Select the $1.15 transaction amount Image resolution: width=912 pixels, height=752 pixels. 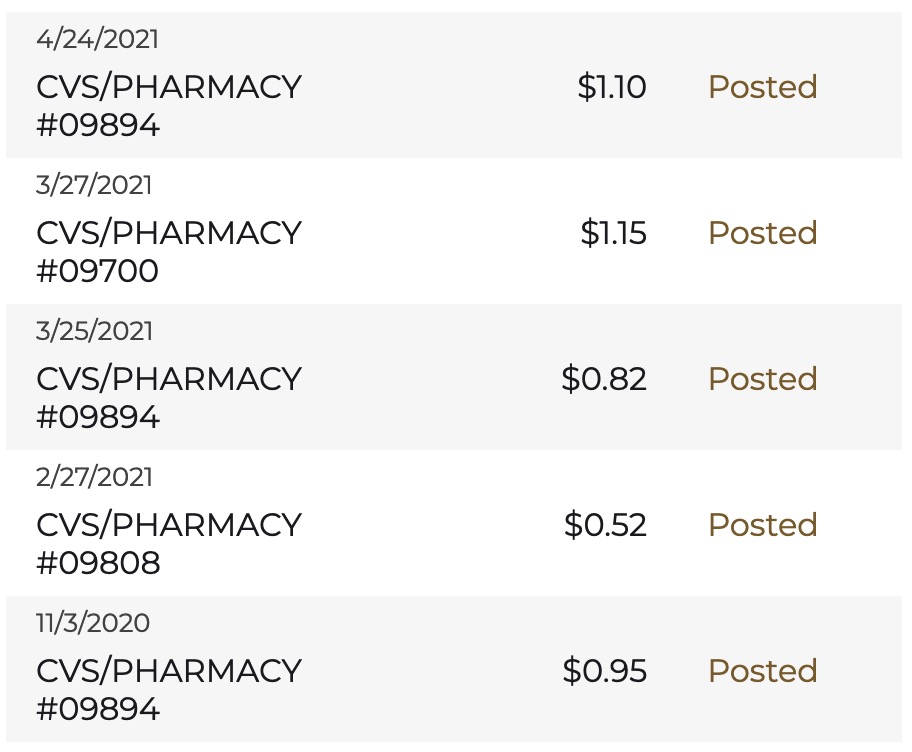click(x=613, y=233)
